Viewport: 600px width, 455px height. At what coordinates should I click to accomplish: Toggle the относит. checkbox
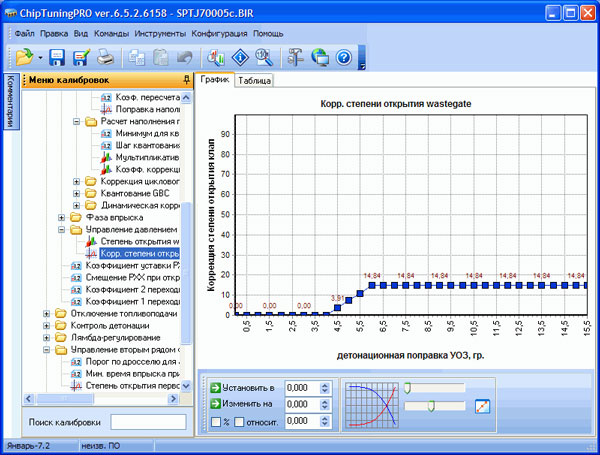[x=239, y=423]
